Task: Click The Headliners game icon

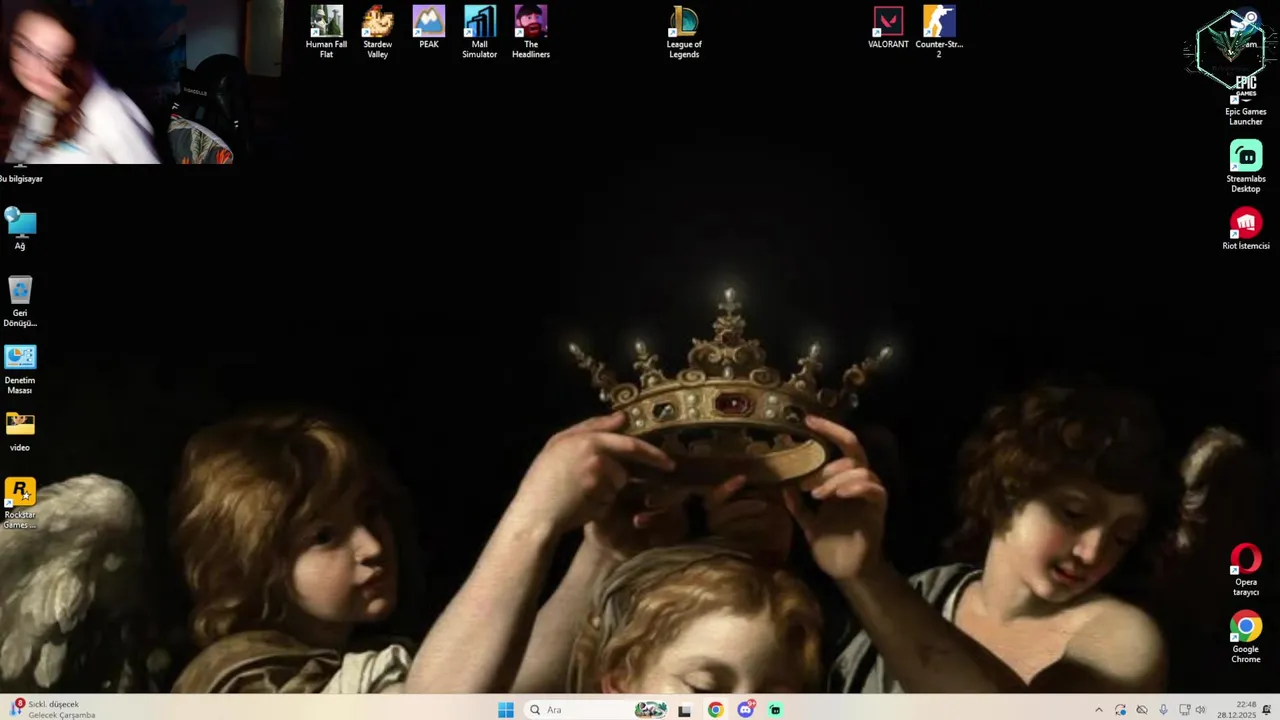Action: 531,32
